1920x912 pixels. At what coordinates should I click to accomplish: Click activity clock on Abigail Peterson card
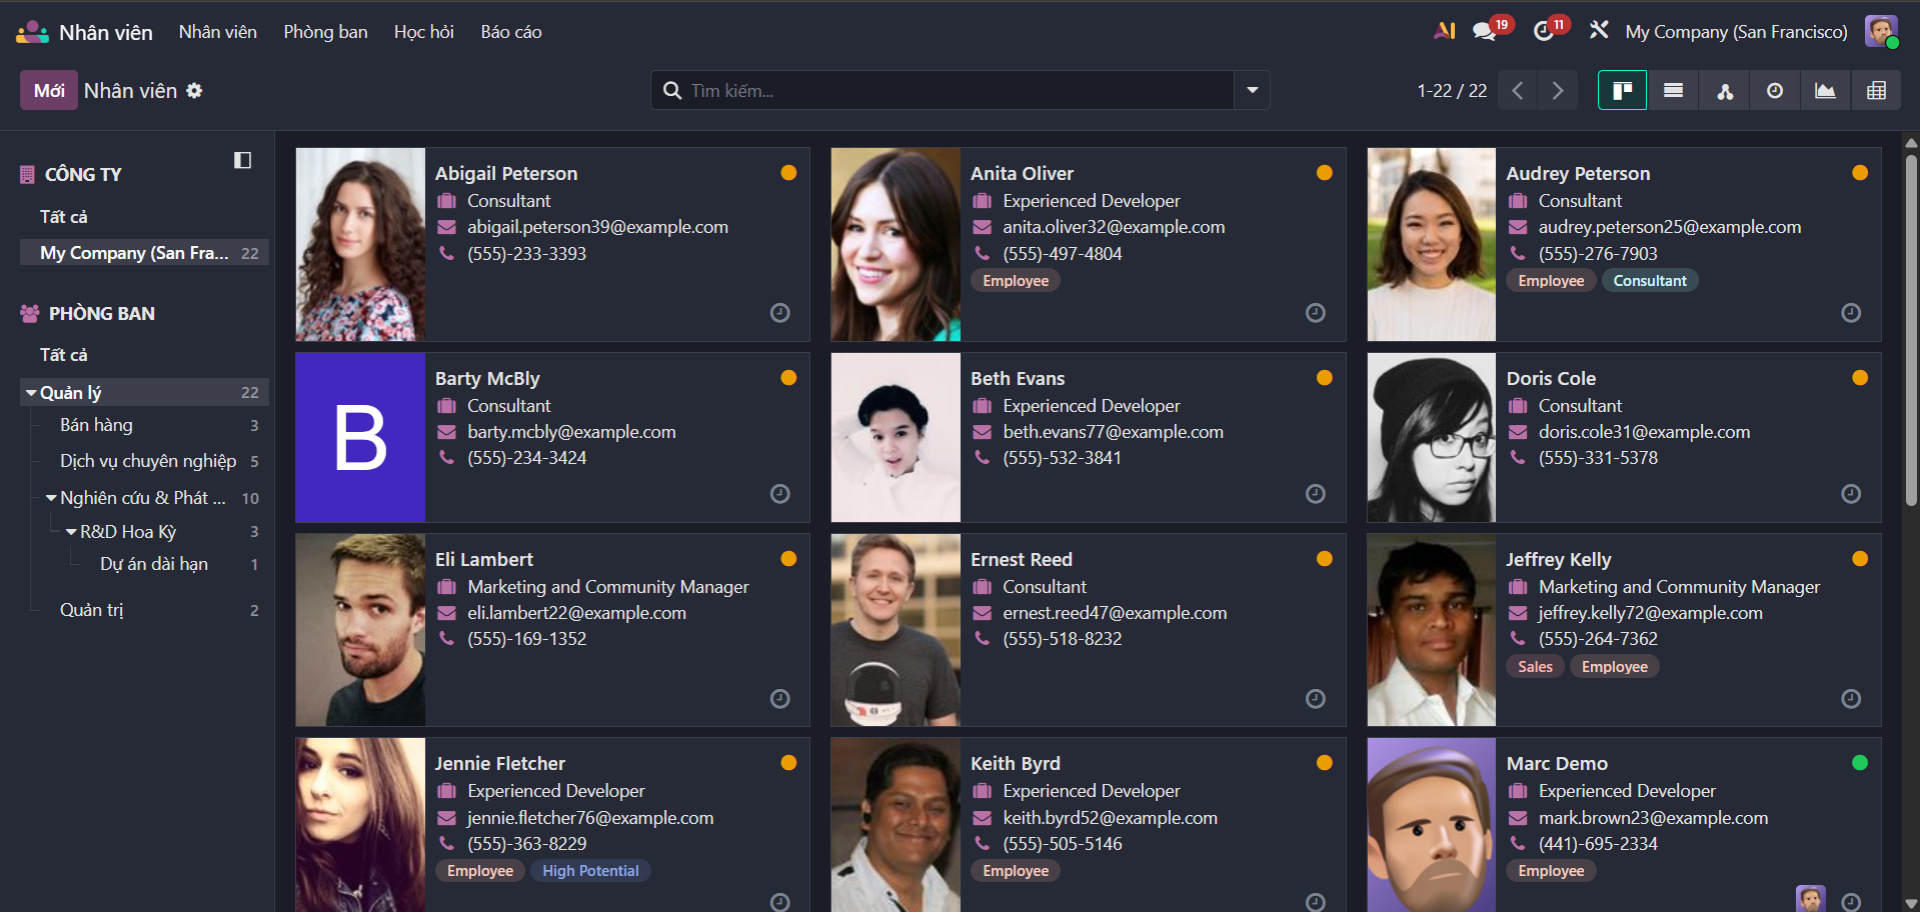click(x=780, y=313)
